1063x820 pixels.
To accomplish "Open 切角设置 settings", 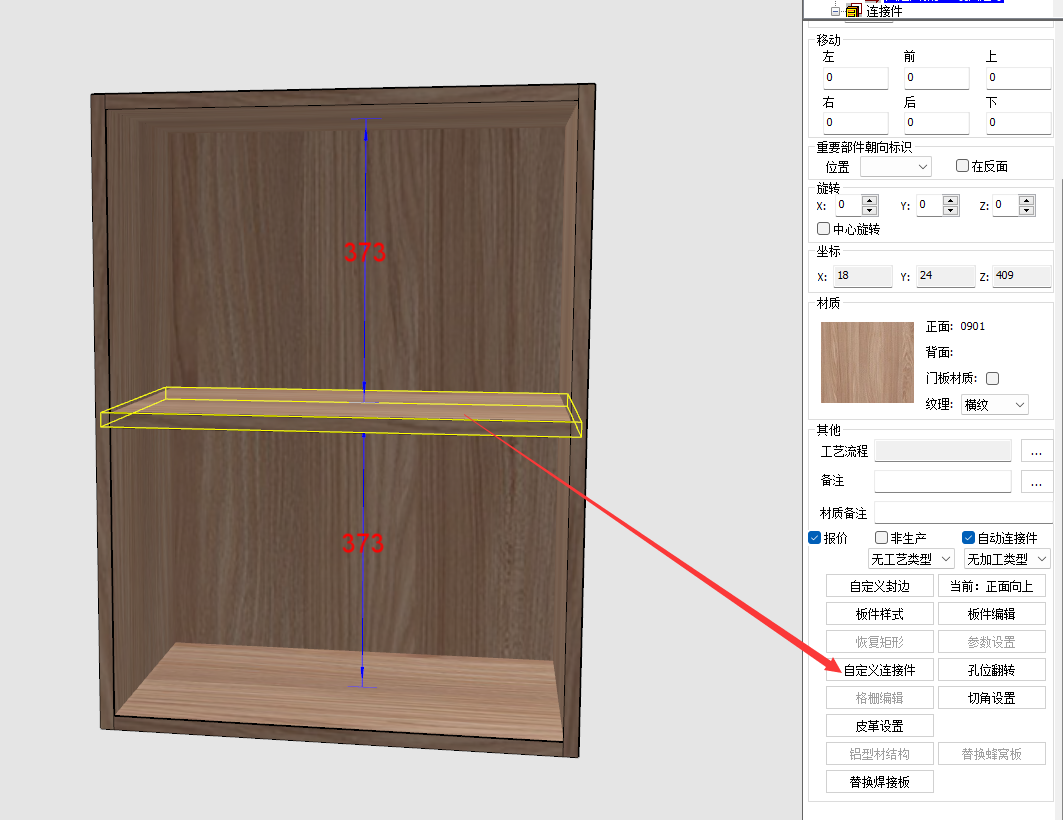I will [992, 698].
